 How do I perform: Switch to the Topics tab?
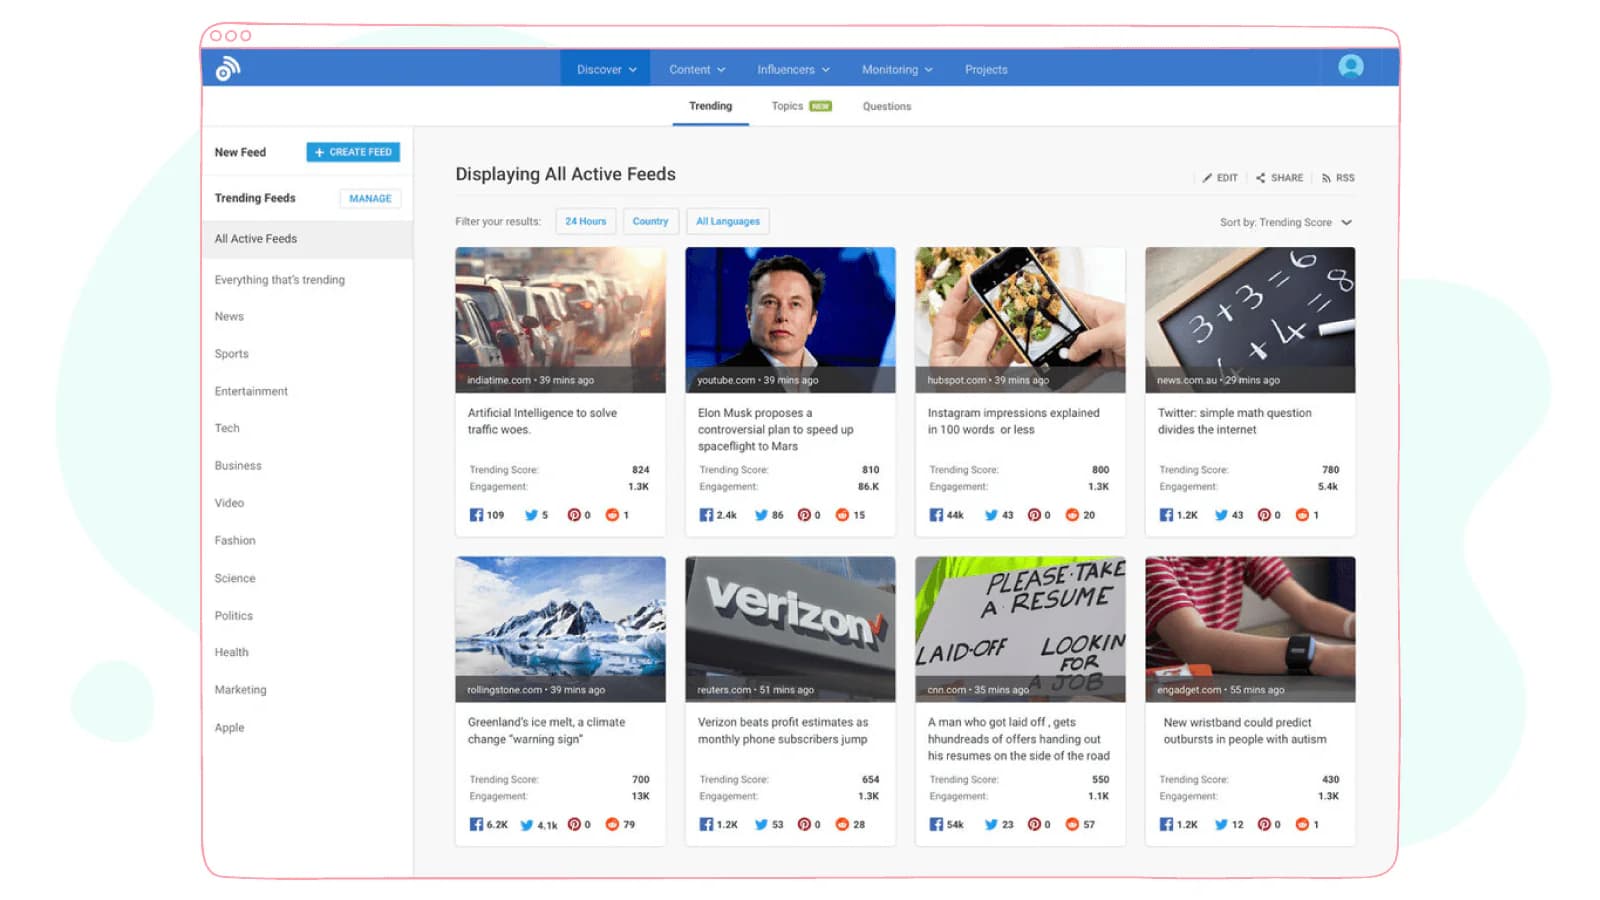click(801, 106)
